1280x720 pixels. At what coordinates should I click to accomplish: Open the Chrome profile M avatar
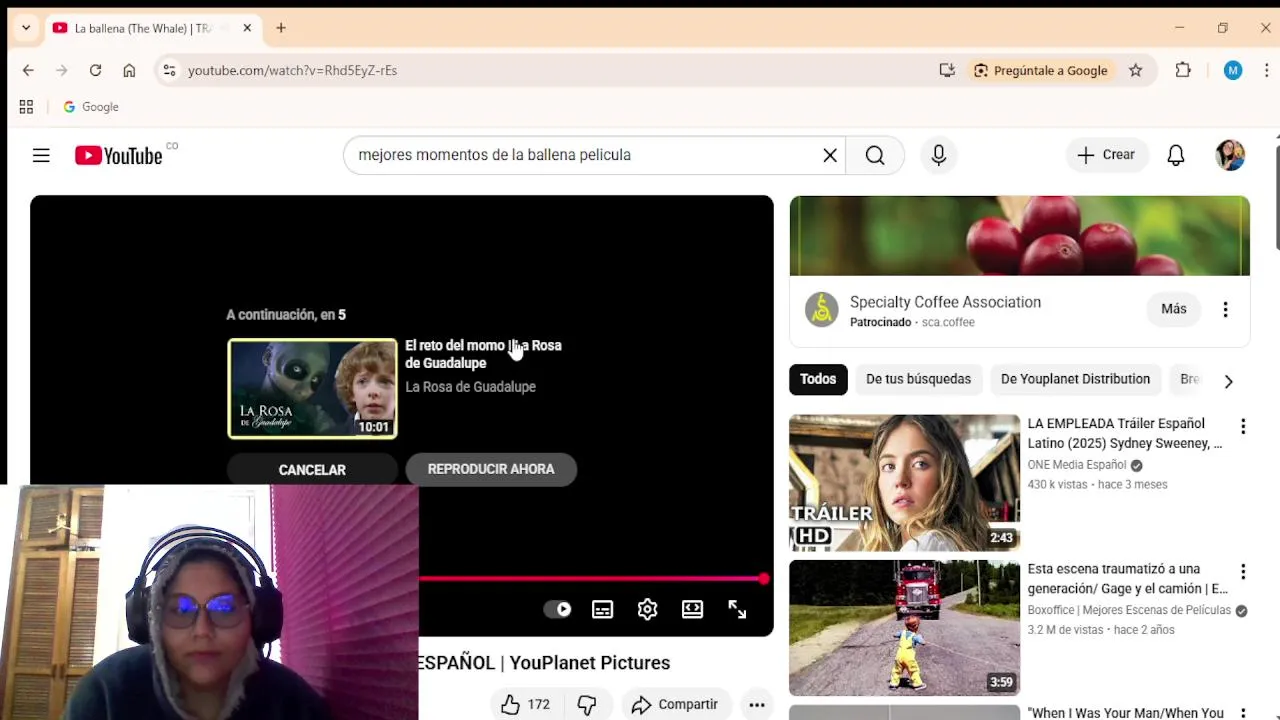tap(1233, 70)
